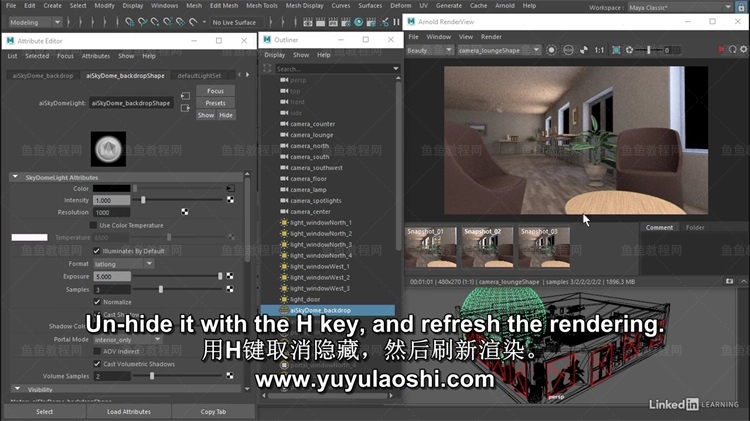Screen dimensions: 750x421
Task: Open the Beauty AOV dropdown
Action: click(429, 50)
